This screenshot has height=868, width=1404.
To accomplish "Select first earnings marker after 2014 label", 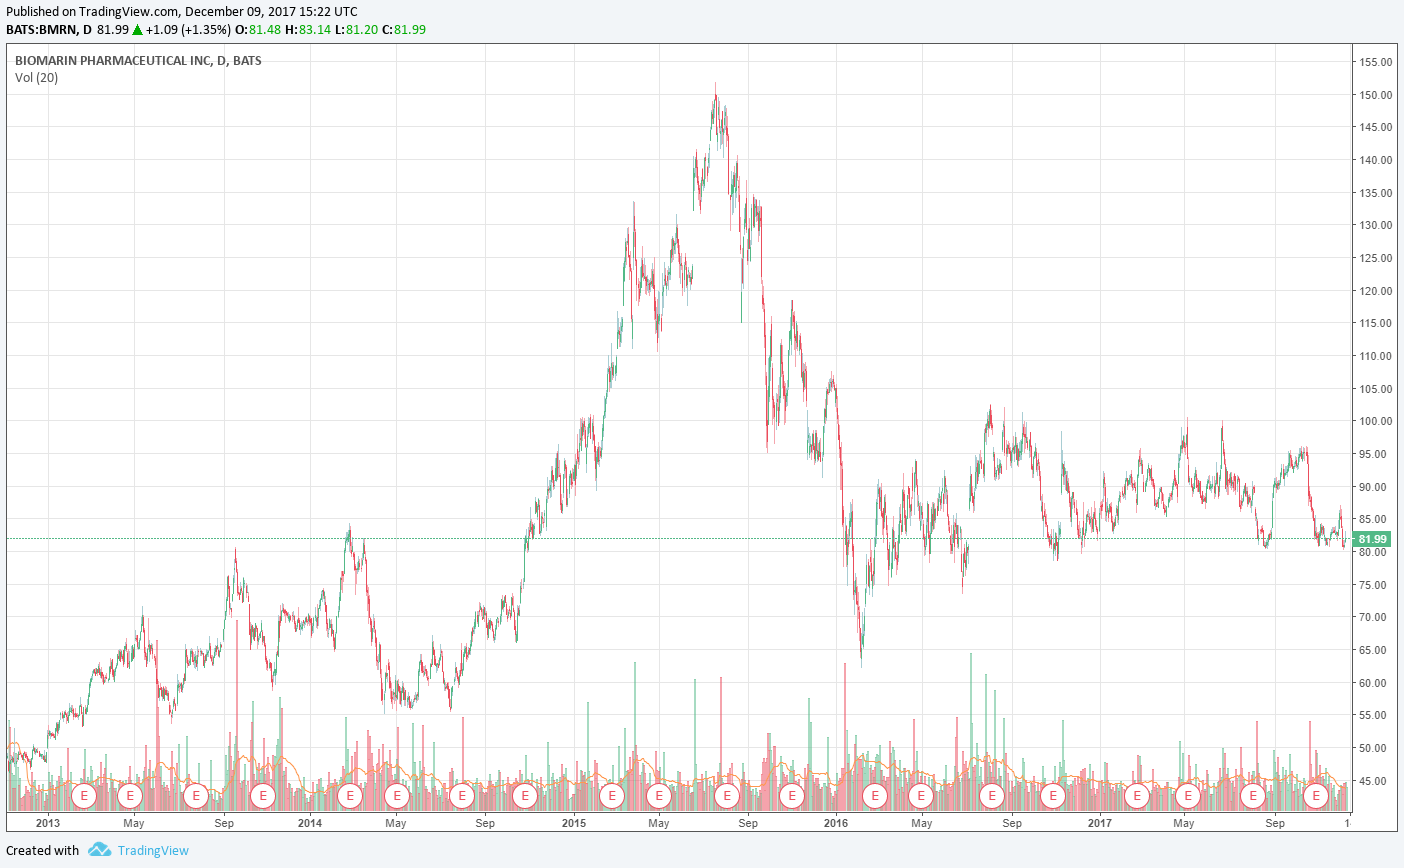I will (350, 796).
